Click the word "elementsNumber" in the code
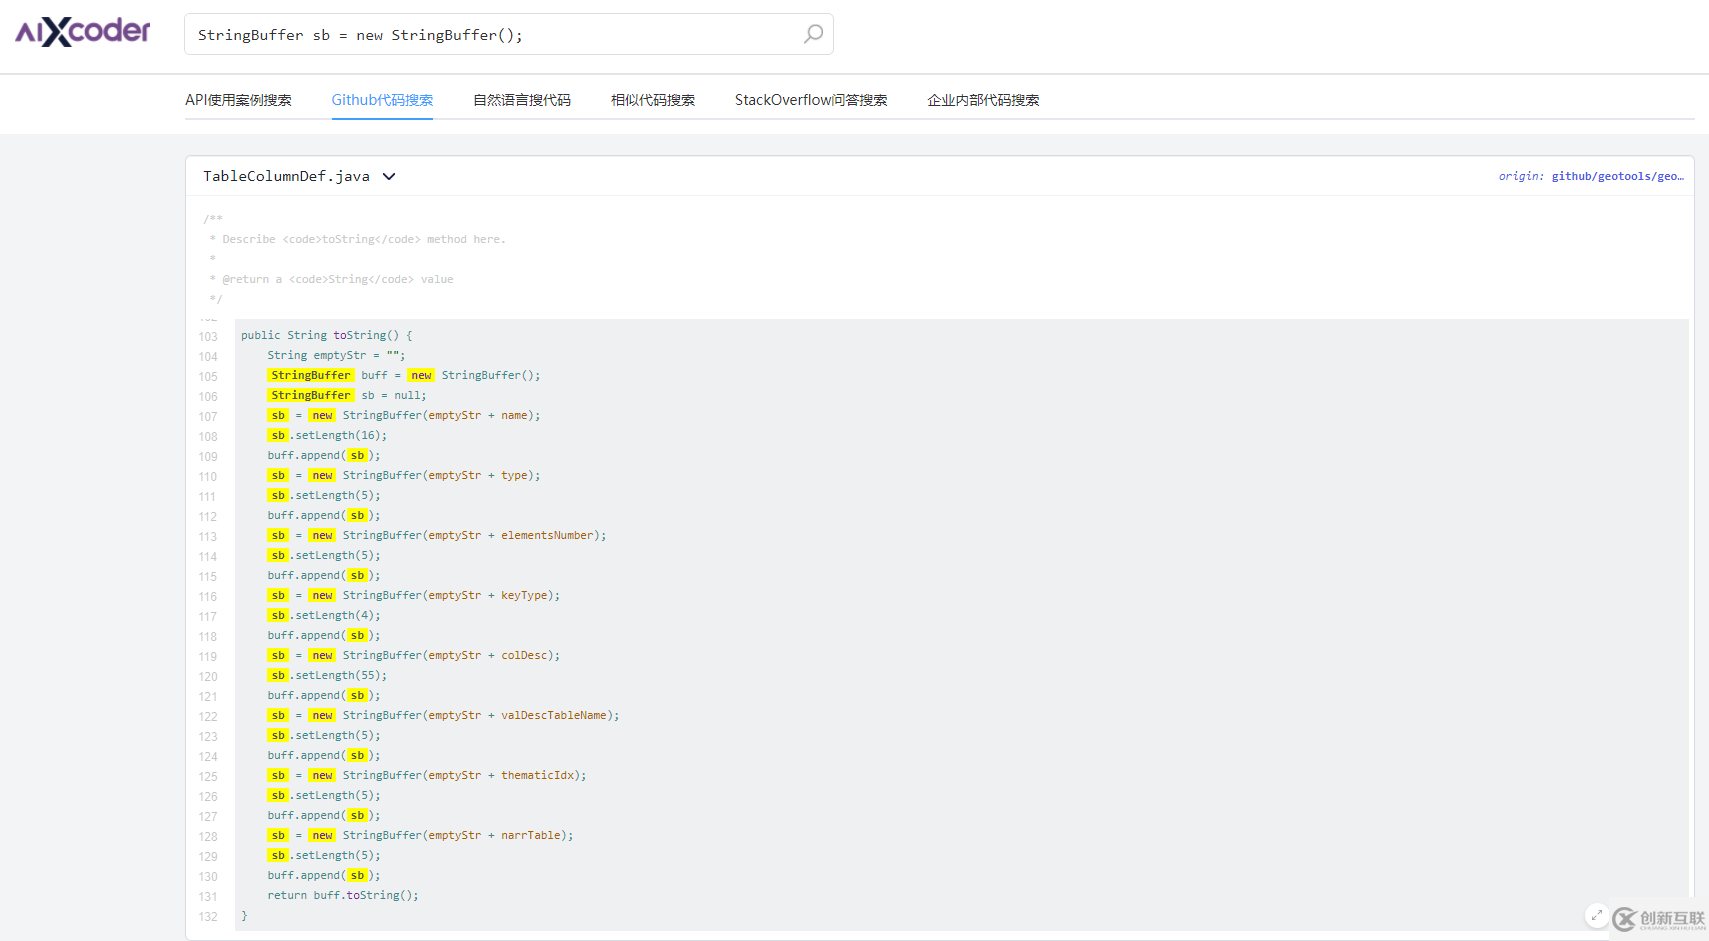This screenshot has width=1709, height=941. pos(547,535)
